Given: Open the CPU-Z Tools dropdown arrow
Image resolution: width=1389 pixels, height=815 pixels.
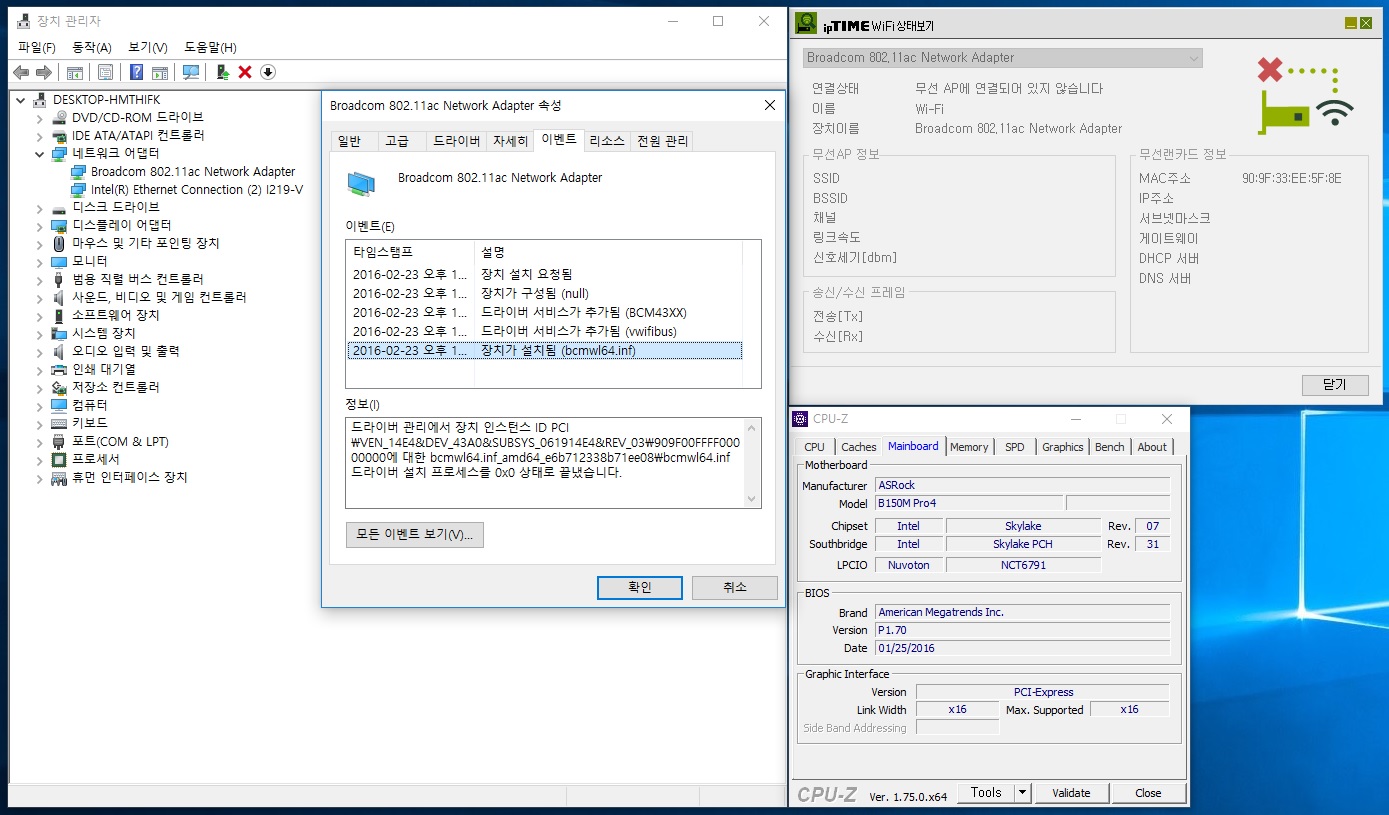Looking at the screenshot, I should [1022, 793].
